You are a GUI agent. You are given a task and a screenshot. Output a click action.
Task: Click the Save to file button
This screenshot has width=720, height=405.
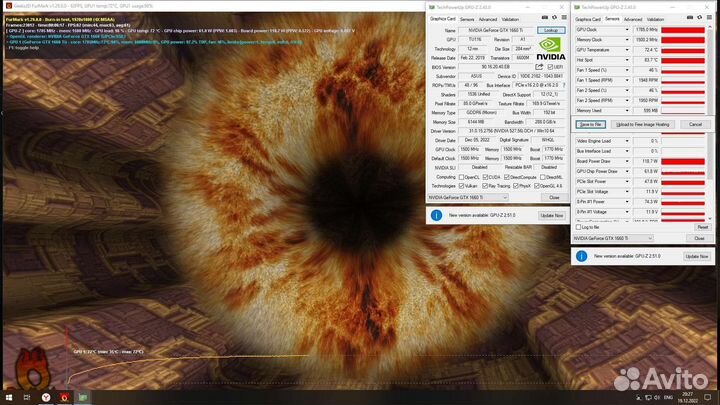[x=591, y=124]
